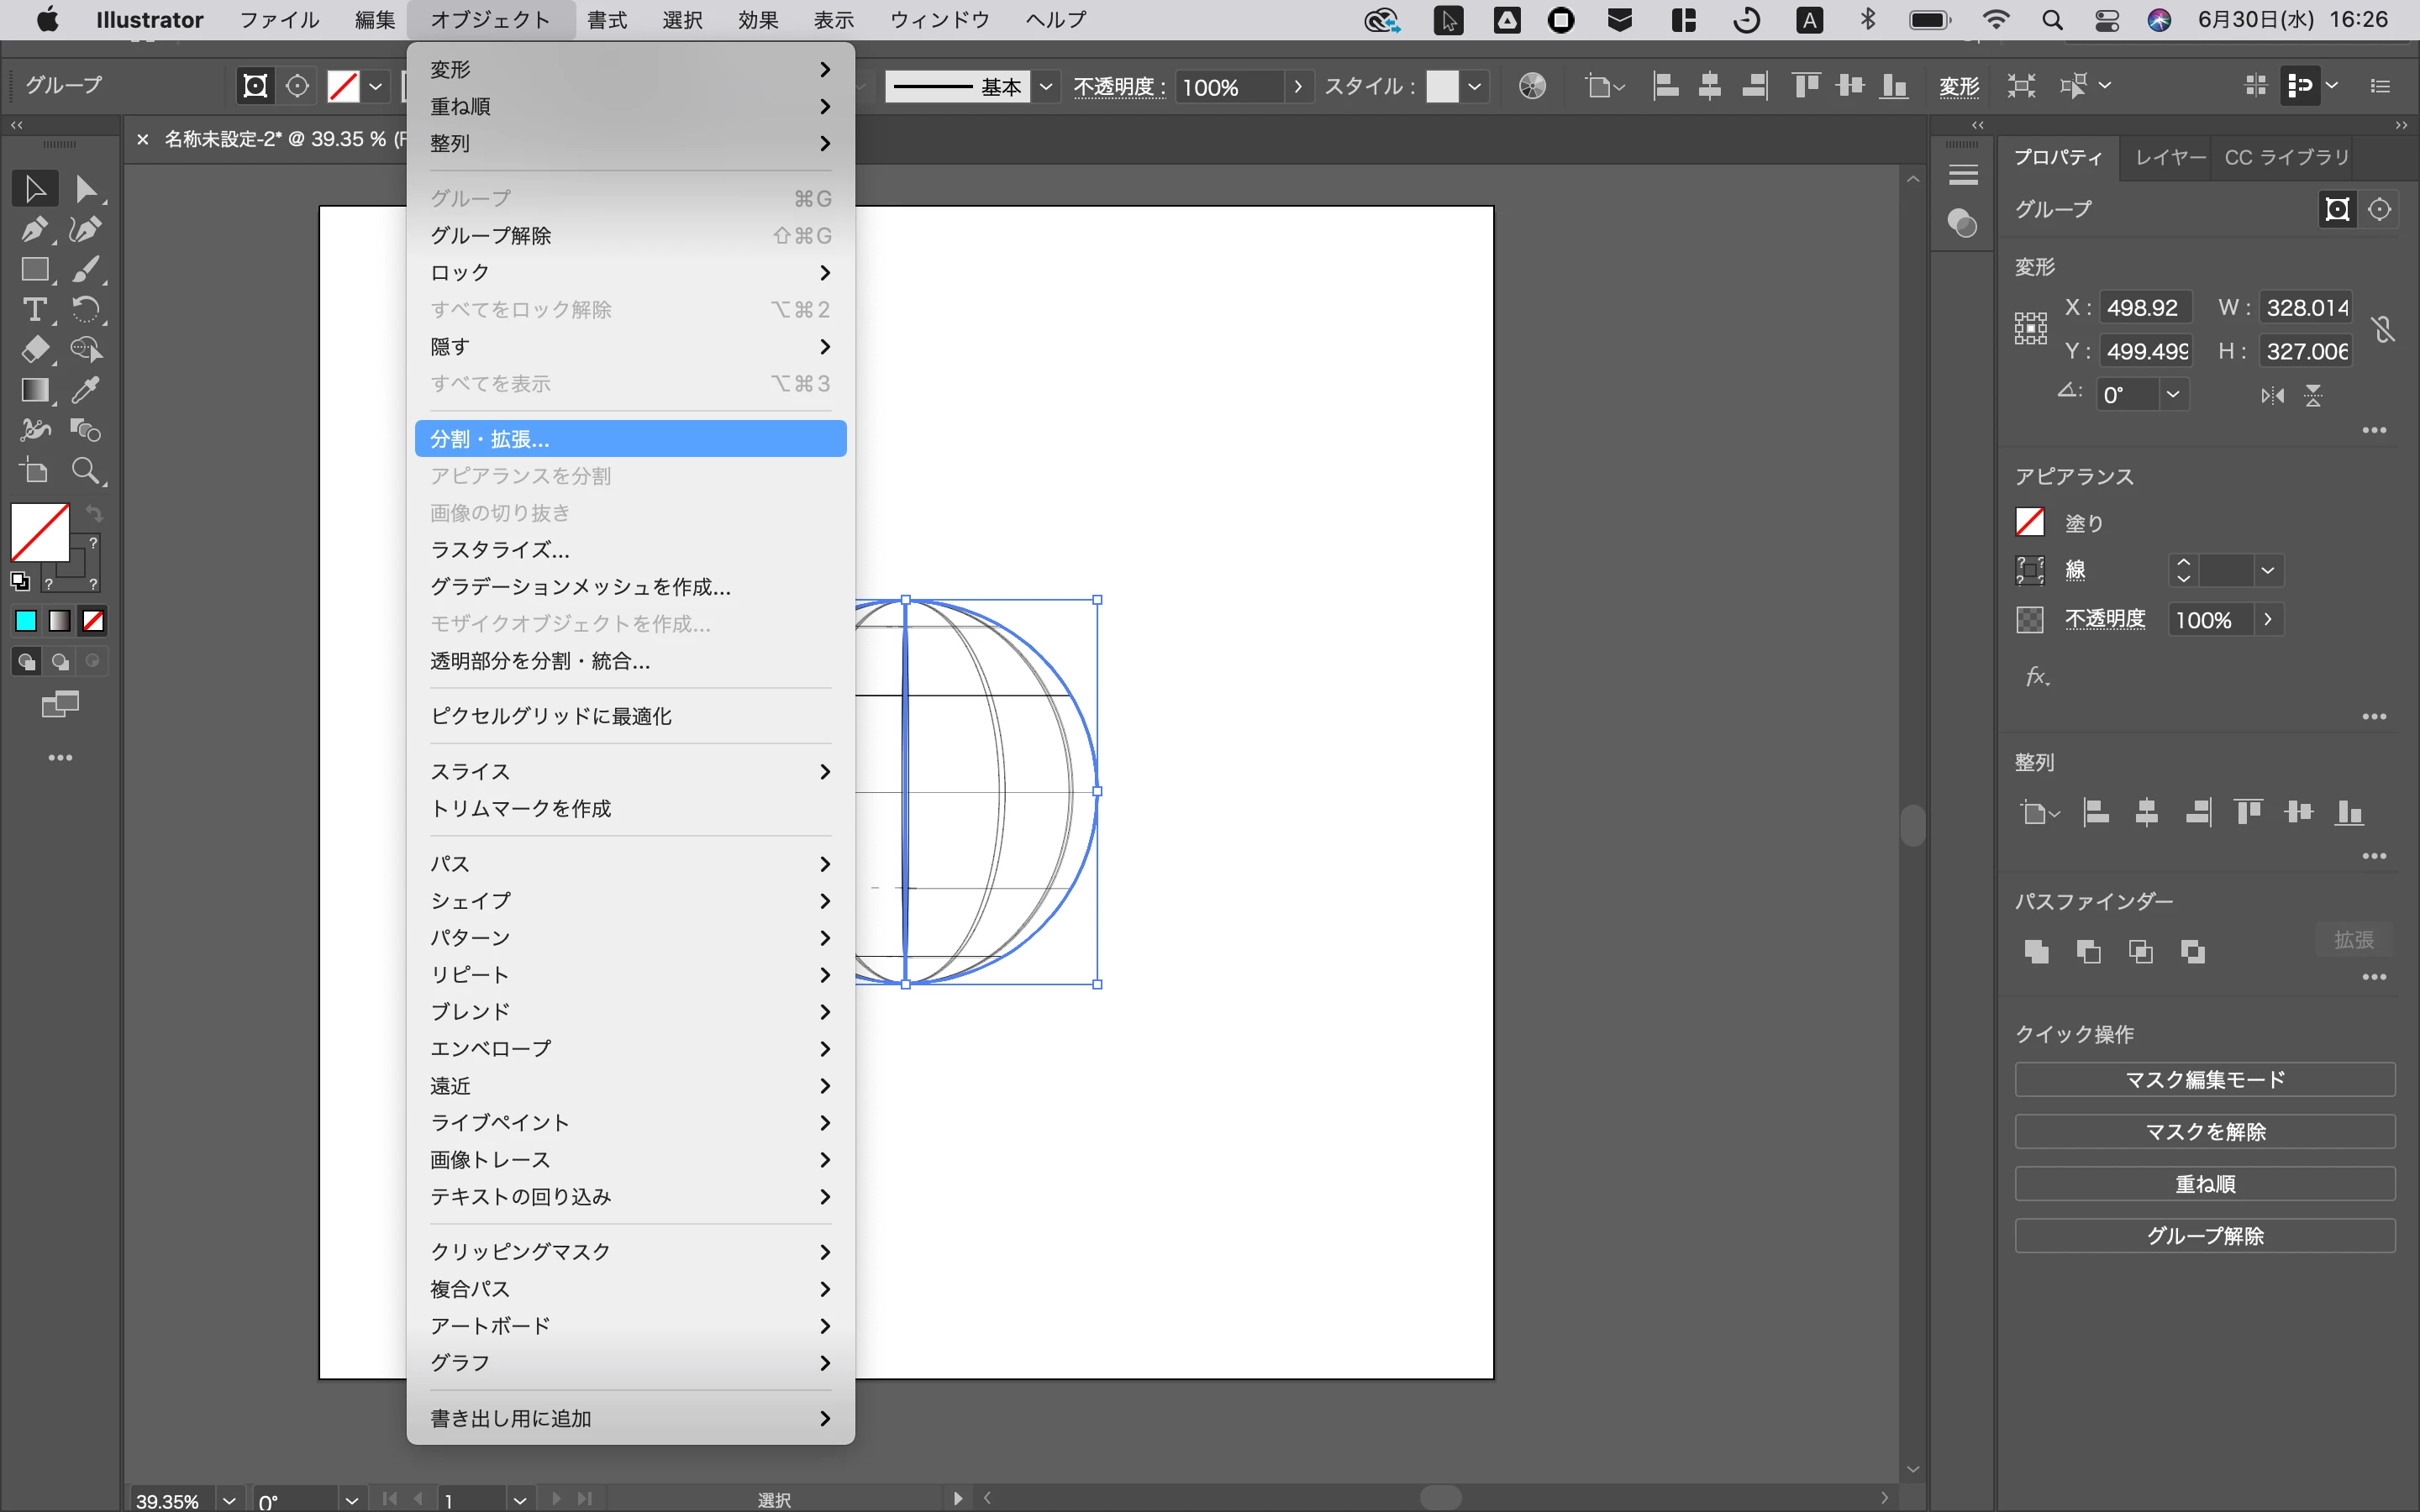Select the Eraser tool
Viewport: 2420px width, 1512px height.
click(34, 350)
